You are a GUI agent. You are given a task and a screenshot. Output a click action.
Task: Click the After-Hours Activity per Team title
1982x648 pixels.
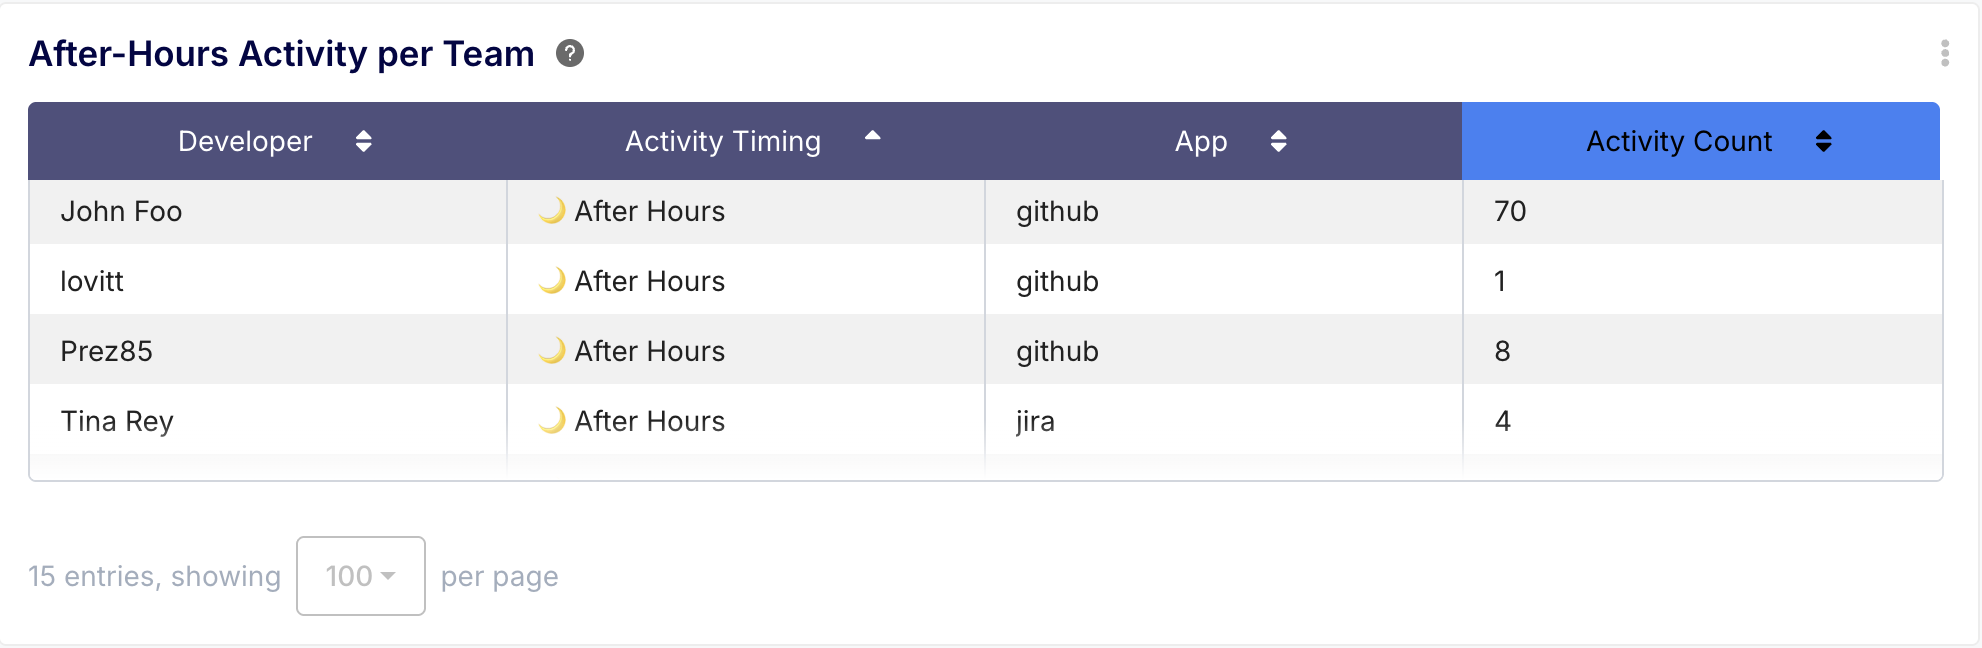coord(282,53)
